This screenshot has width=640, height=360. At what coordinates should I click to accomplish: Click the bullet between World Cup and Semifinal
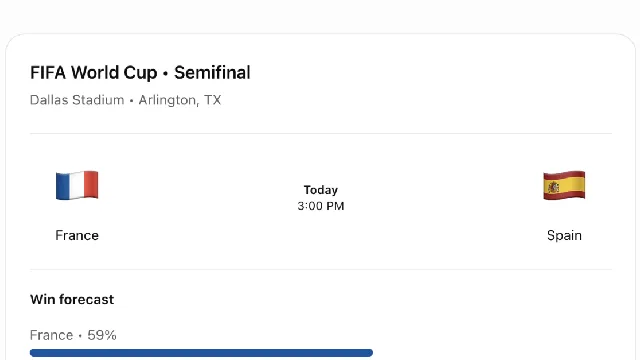tap(166, 73)
